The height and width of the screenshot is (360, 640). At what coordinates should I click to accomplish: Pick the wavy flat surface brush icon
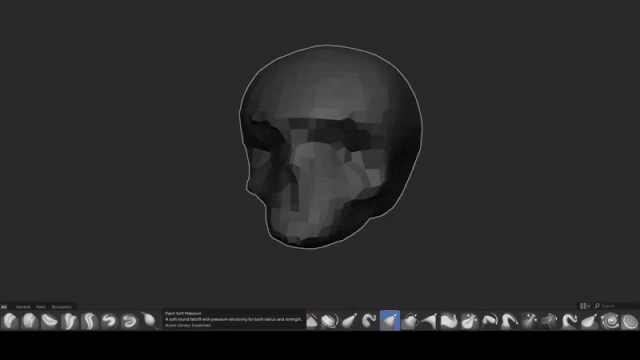click(x=449, y=321)
